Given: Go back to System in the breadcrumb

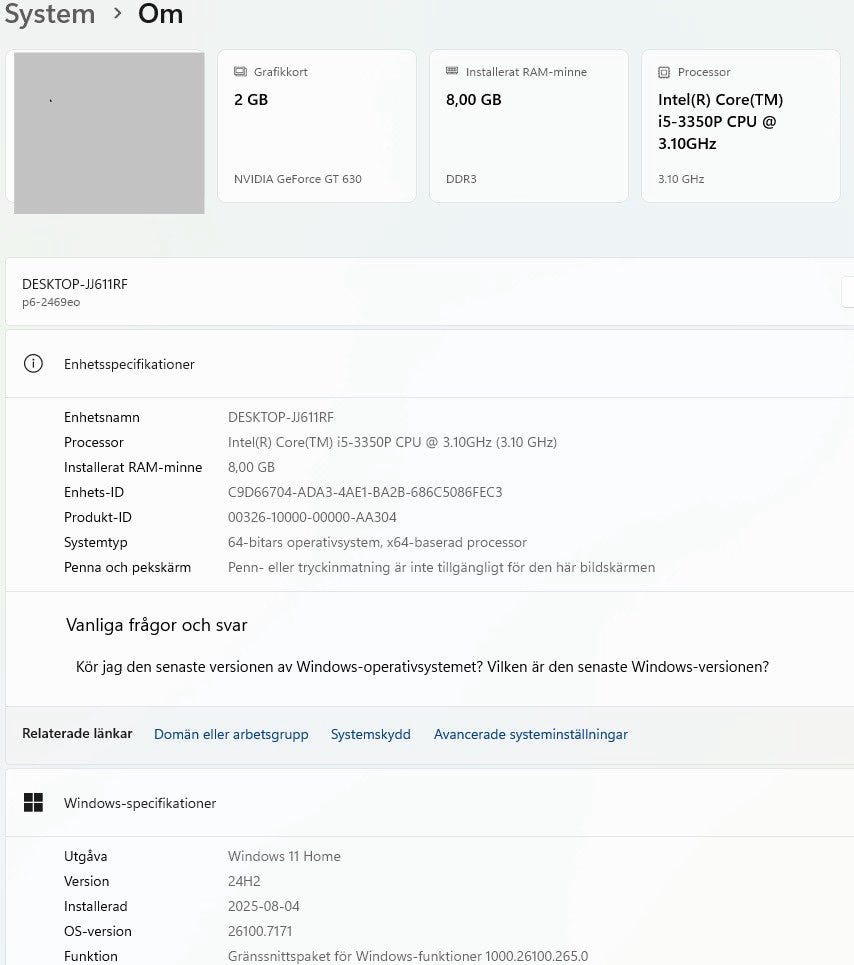Looking at the screenshot, I should (48, 14).
